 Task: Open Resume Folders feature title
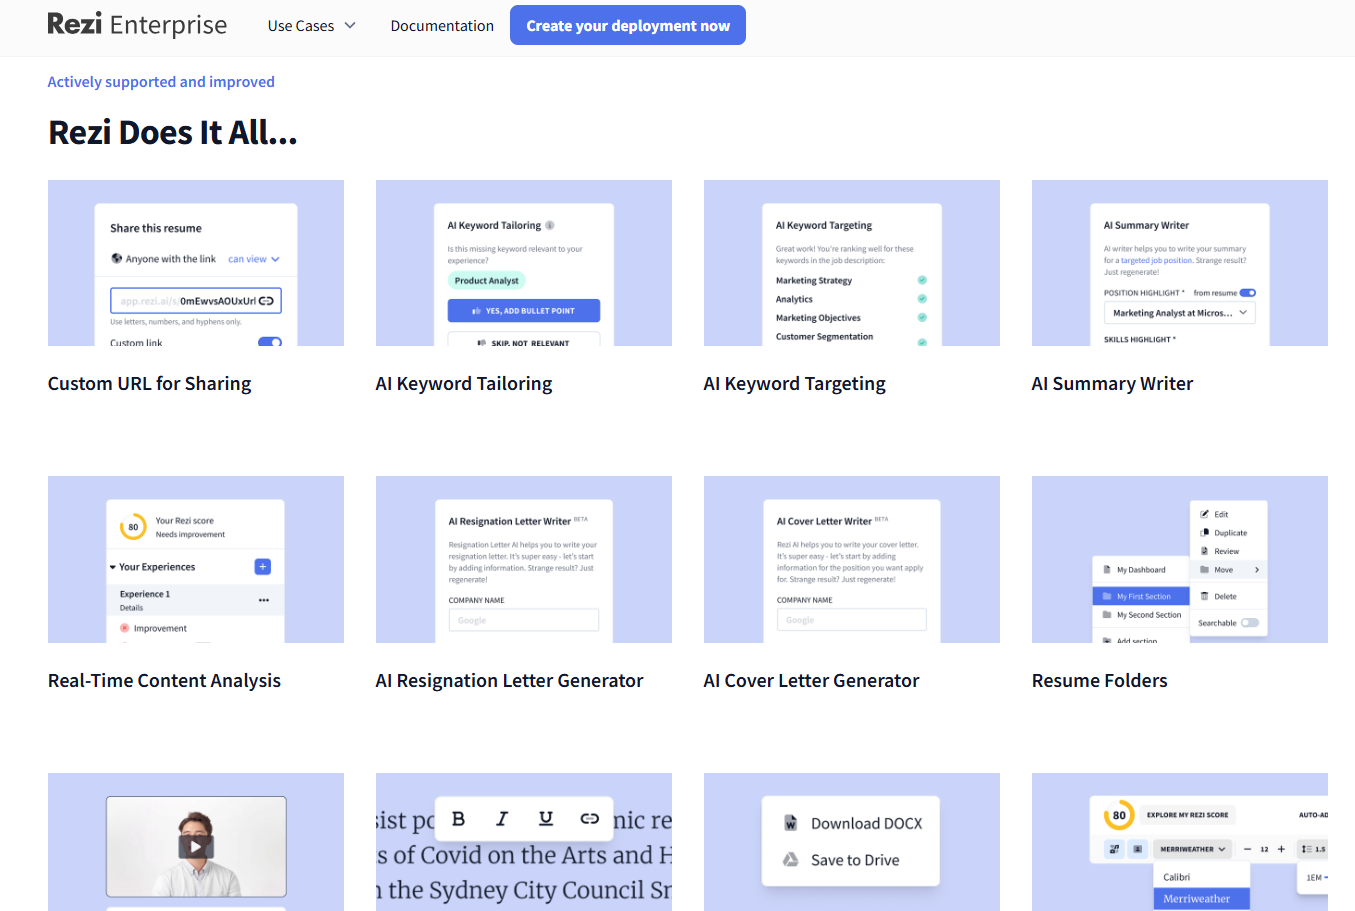[1099, 681]
